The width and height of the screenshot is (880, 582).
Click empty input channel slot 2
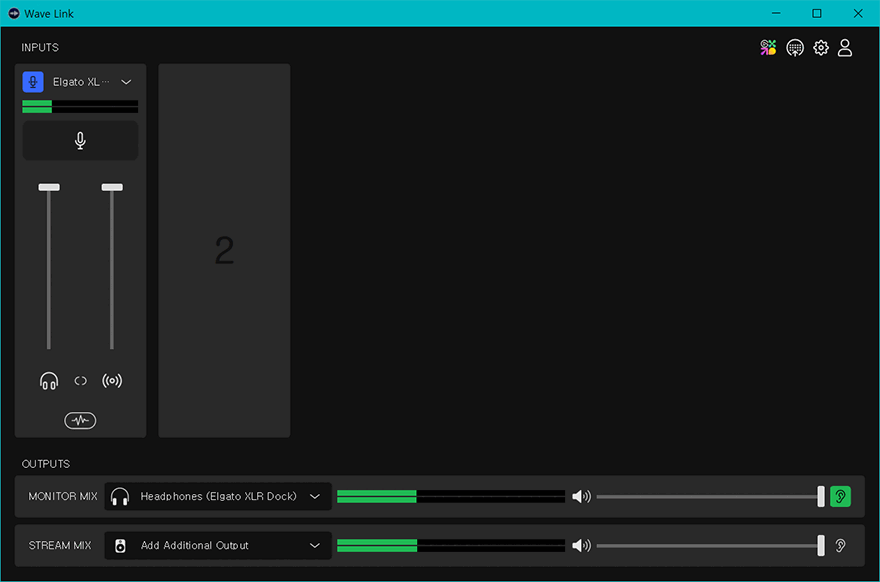coord(224,250)
